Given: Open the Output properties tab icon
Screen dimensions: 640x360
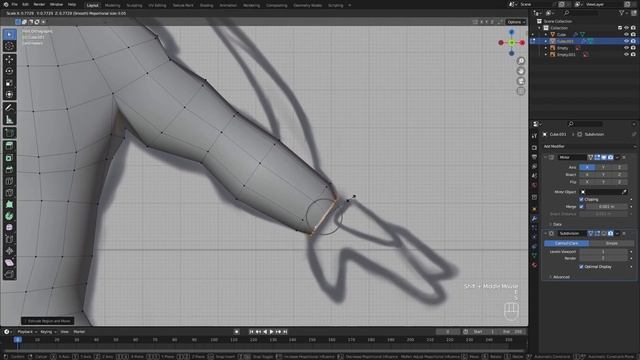Looking at the screenshot, I should point(534,157).
